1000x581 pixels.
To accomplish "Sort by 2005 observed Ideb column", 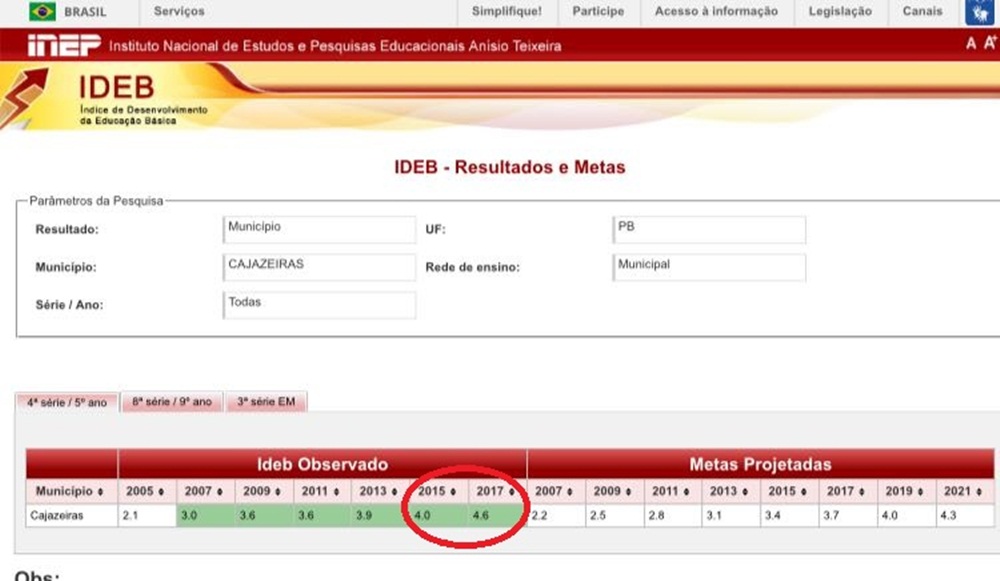I will [146, 492].
